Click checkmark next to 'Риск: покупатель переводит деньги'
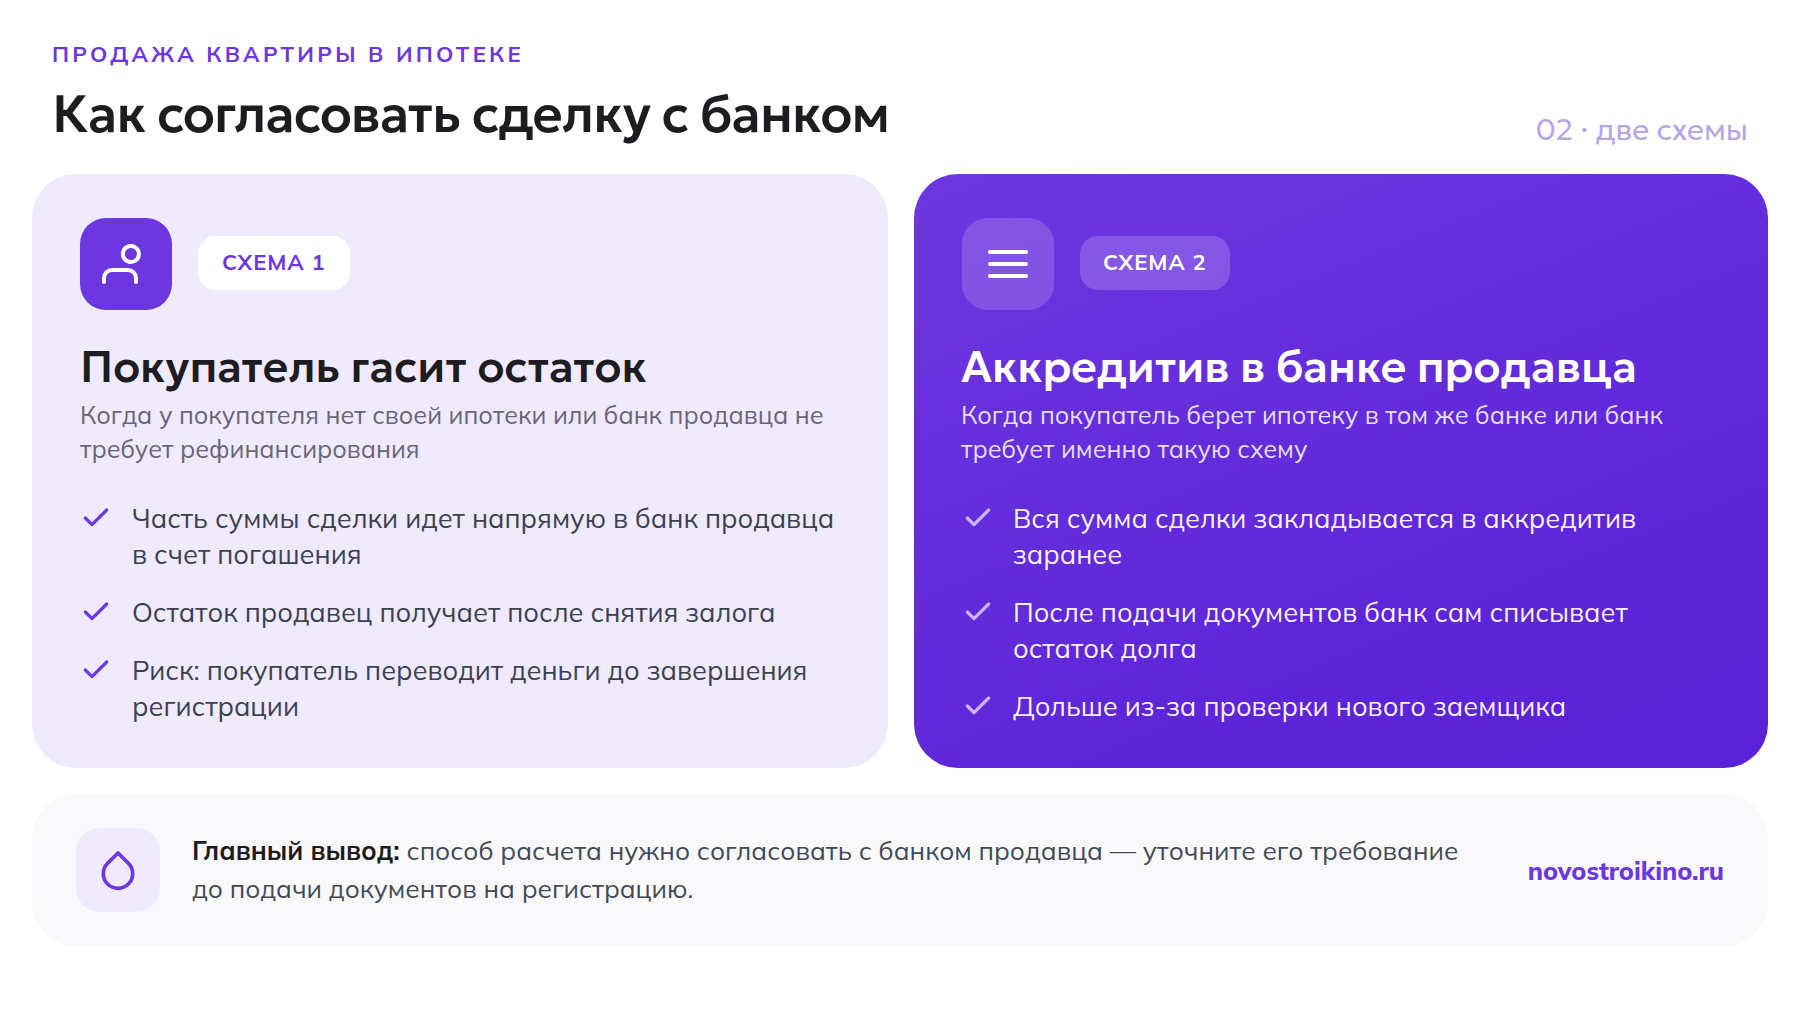 (x=96, y=670)
